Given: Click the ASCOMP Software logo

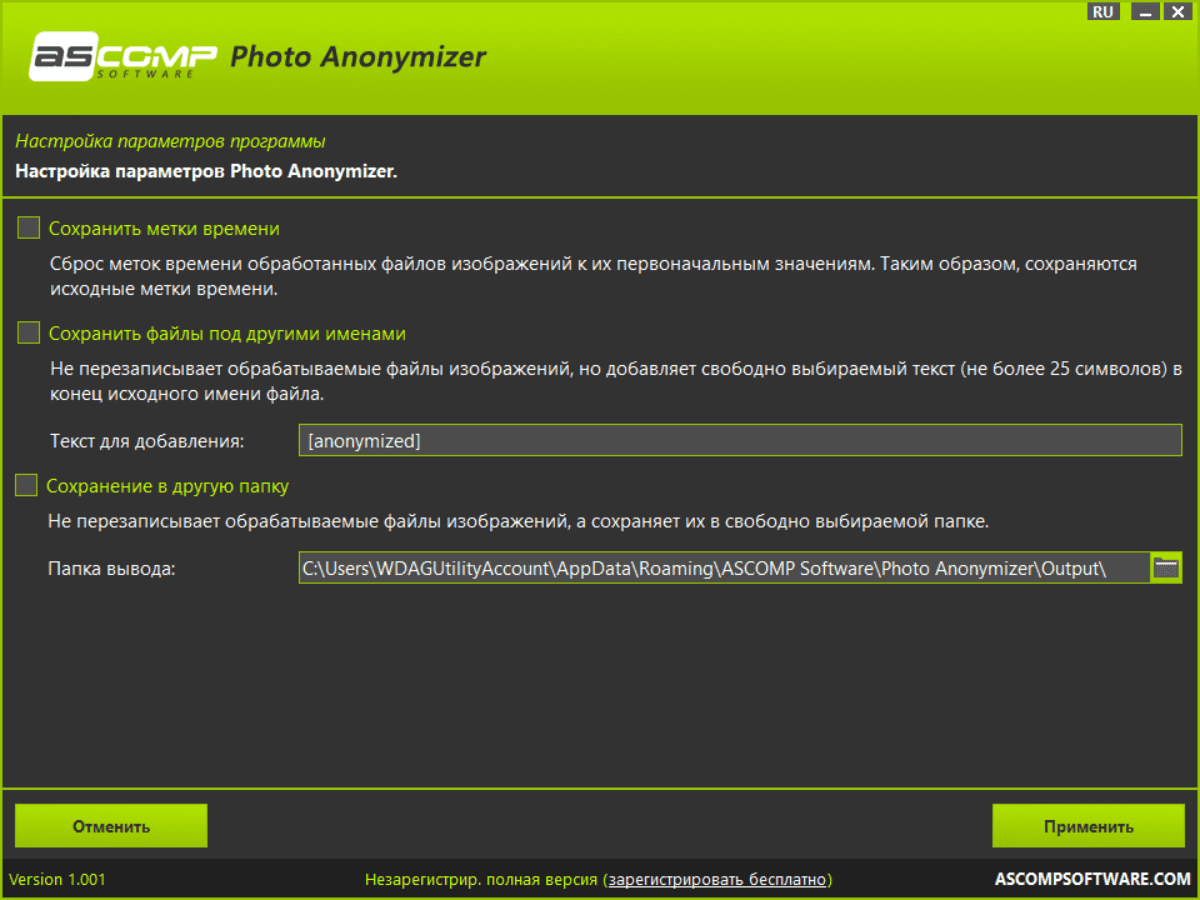Looking at the screenshot, I should tap(123, 57).
